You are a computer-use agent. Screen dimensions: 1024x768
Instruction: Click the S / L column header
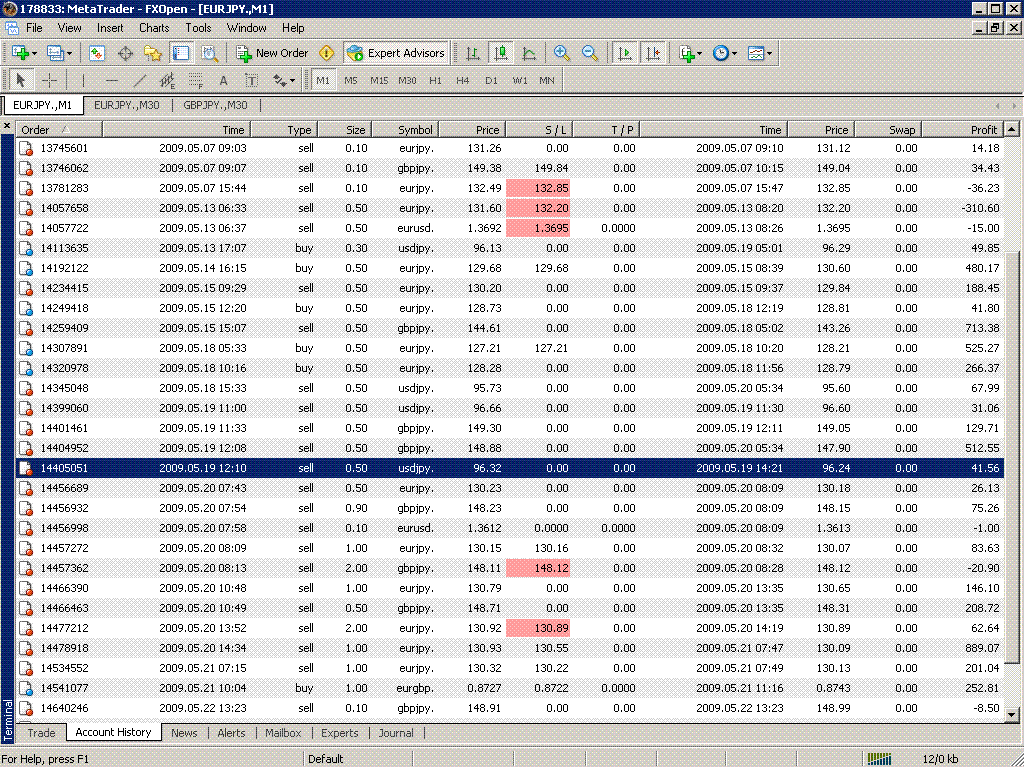(539, 129)
